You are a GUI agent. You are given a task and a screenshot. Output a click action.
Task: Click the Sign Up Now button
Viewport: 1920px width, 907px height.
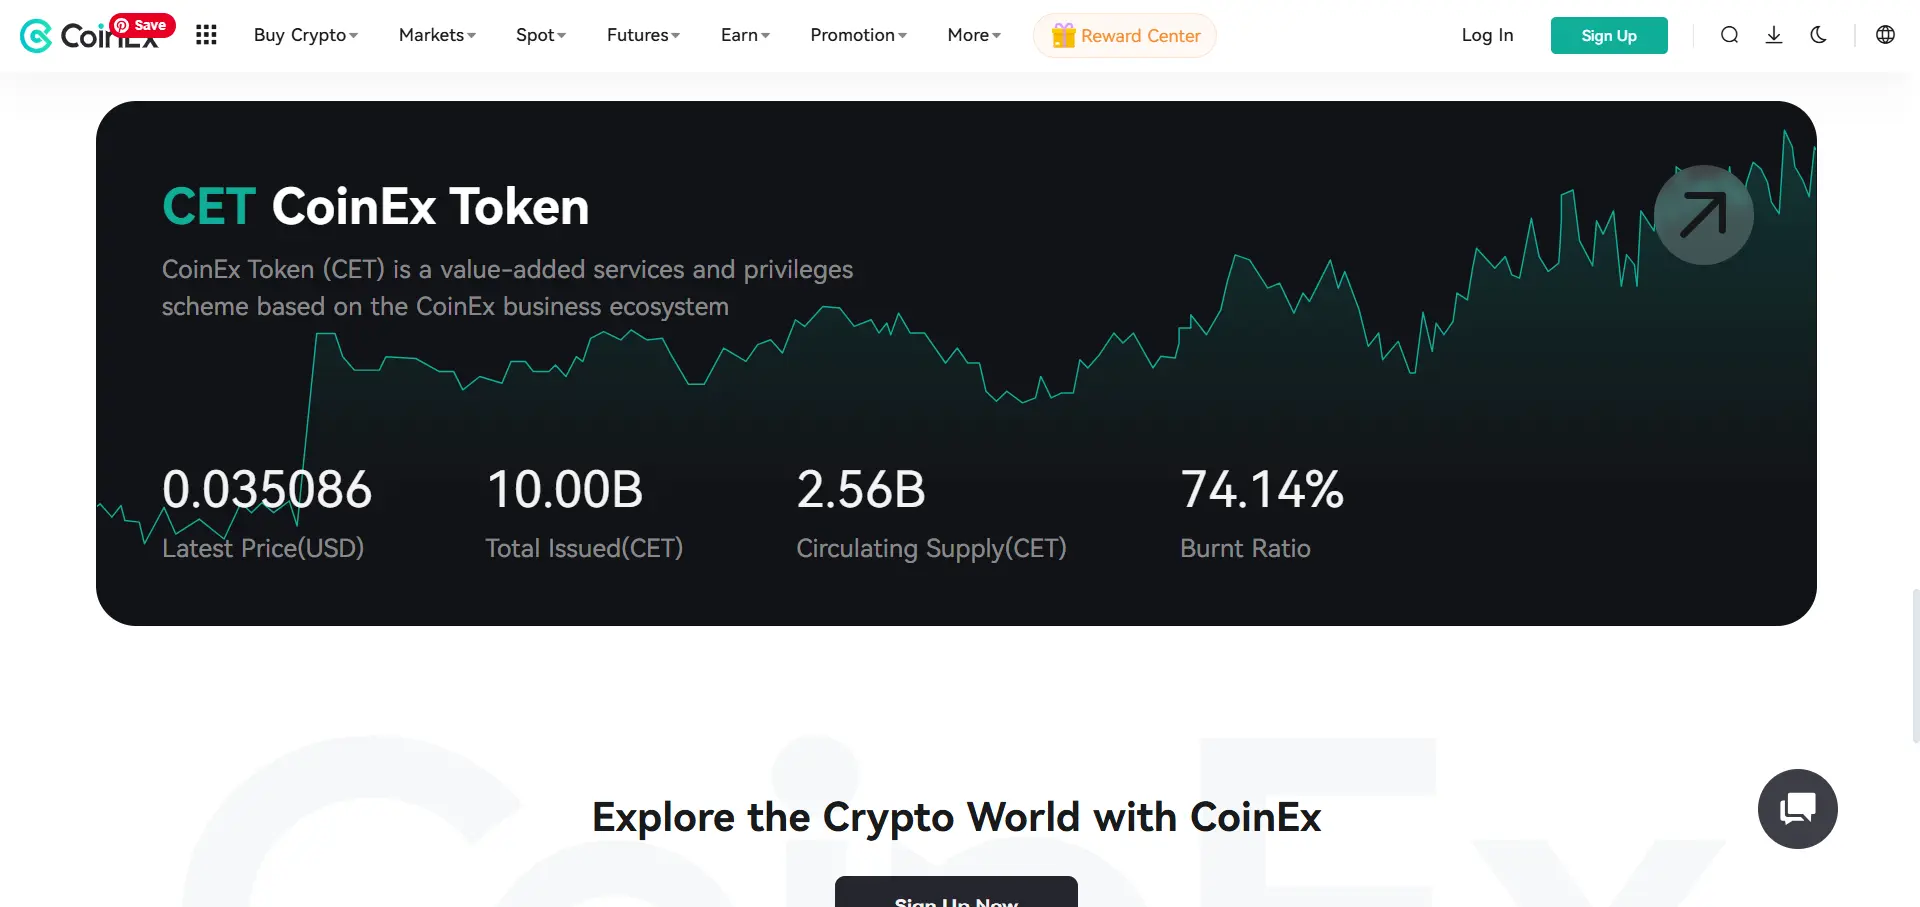956,893
